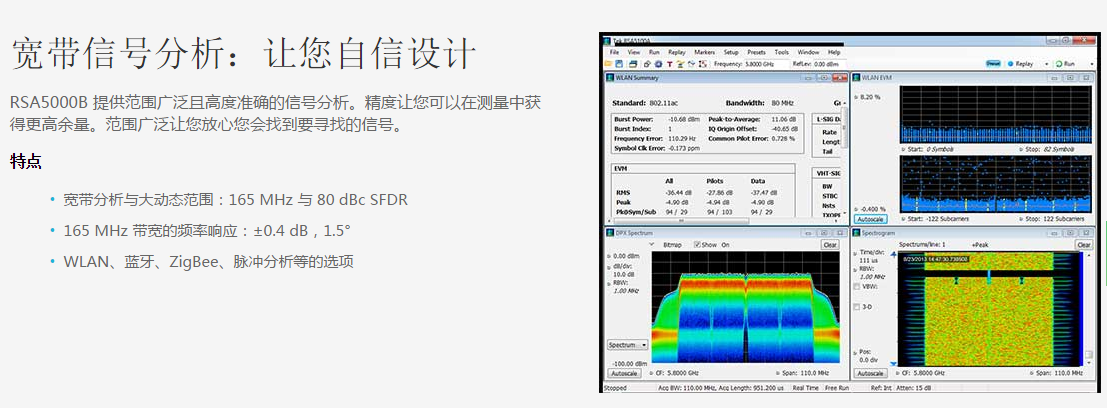Click the save disk toolbar icon
This screenshot has width=1107, height=408.
tap(619, 64)
